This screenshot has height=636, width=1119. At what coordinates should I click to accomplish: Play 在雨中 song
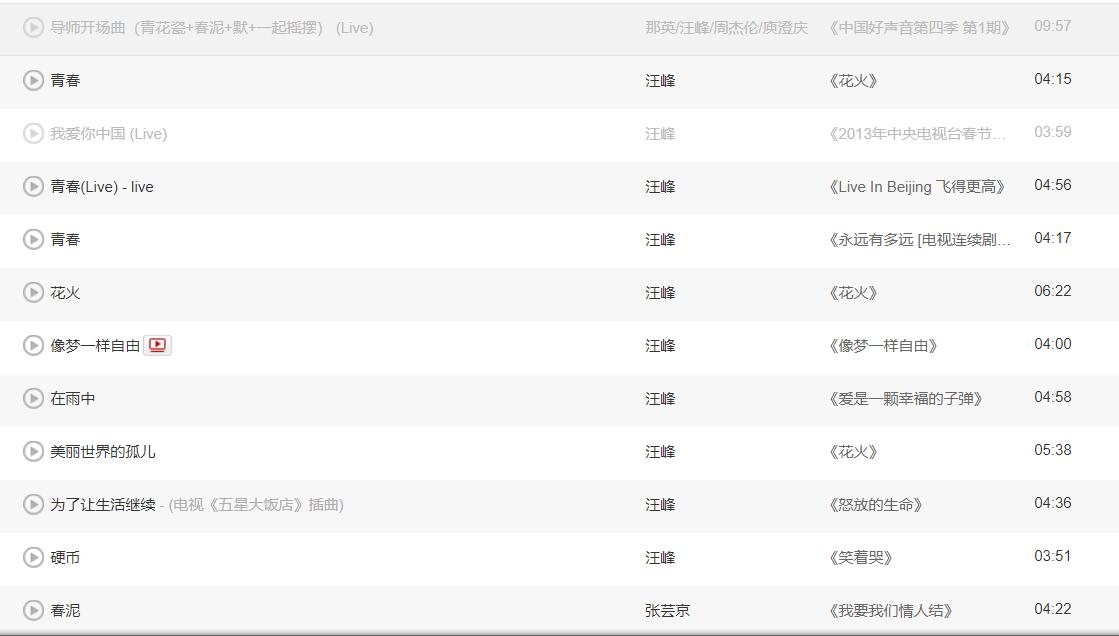33,398
